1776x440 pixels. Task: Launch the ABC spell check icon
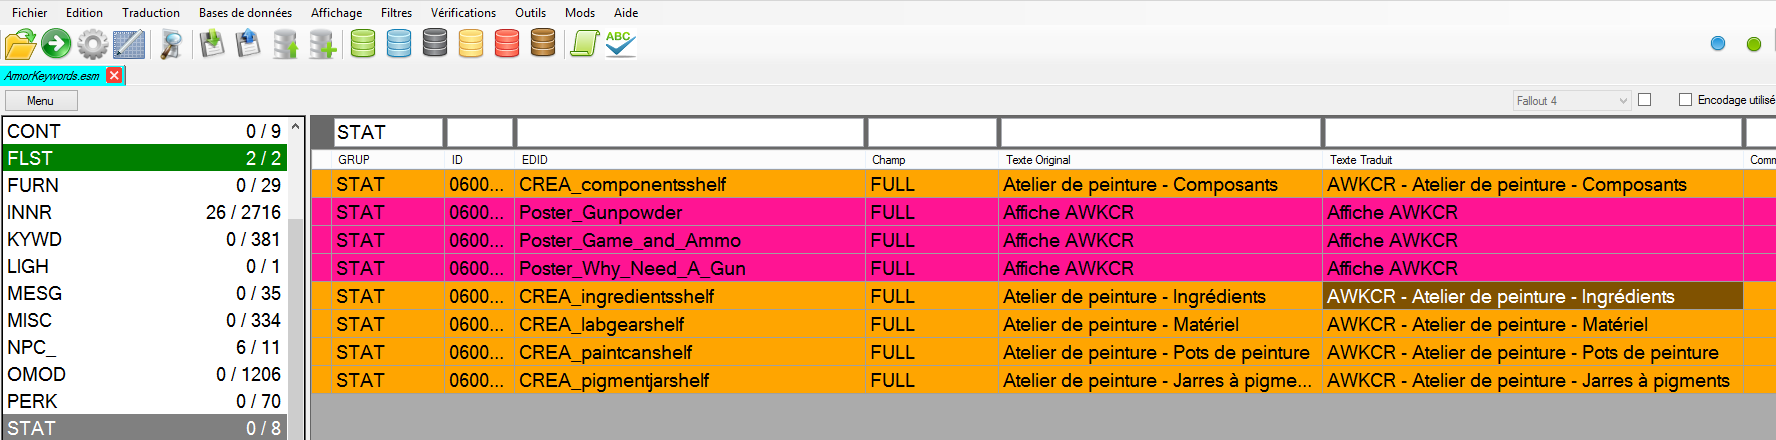point(620,44)
